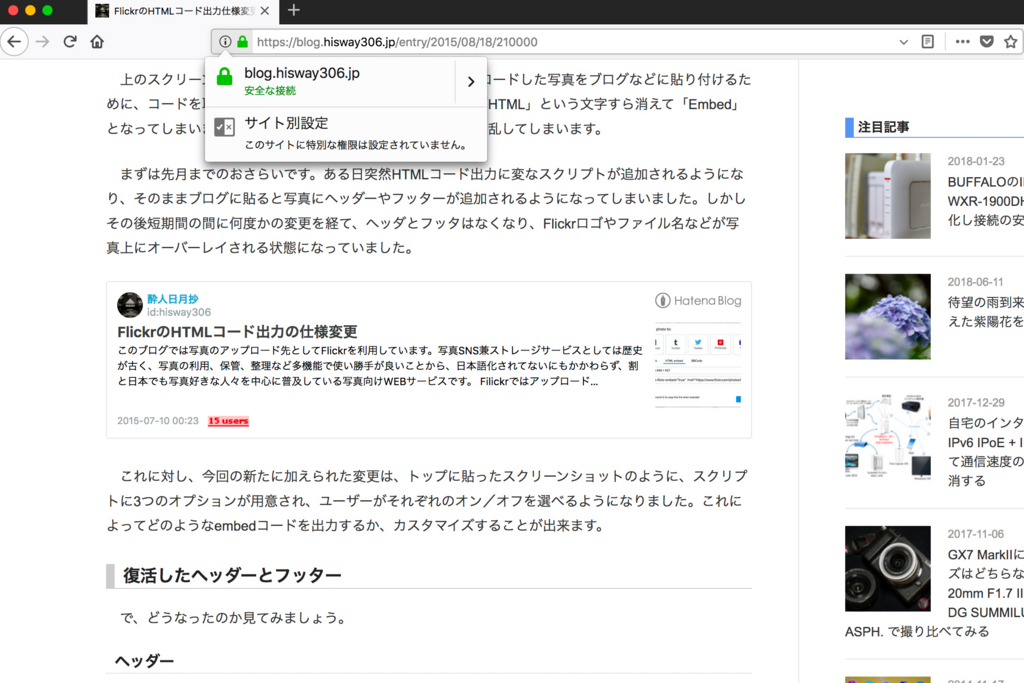Bookmark this page with the star
Screen dimensions: 1024x683
[x=1010, y=42]
